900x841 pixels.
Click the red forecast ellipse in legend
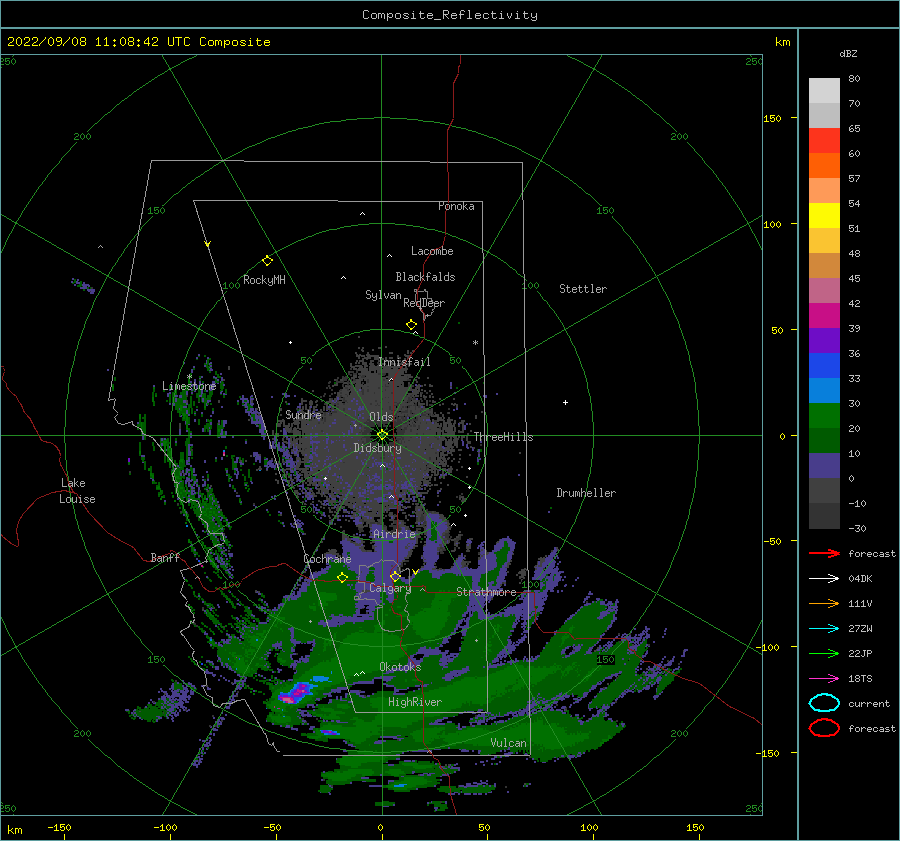[824, 728]
